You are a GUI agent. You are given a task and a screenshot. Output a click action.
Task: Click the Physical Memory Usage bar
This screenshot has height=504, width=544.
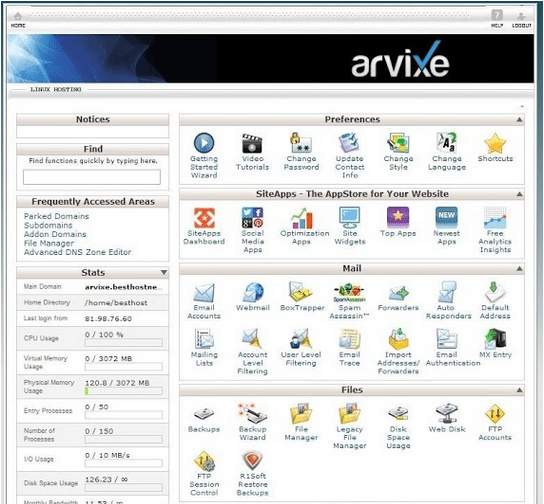(x=124, y=391)
